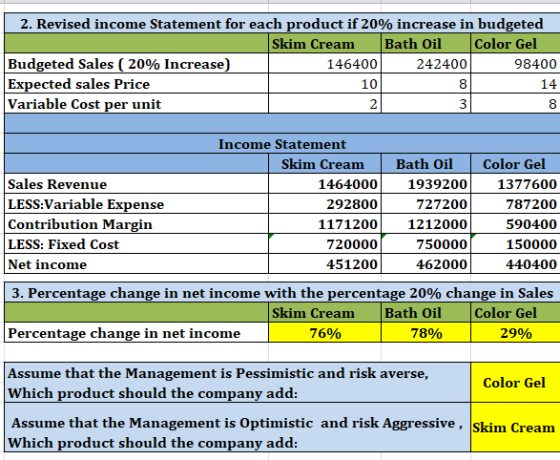Click Skim Cream header in section 3
This screenshot has height=460, width=560.
325,313
